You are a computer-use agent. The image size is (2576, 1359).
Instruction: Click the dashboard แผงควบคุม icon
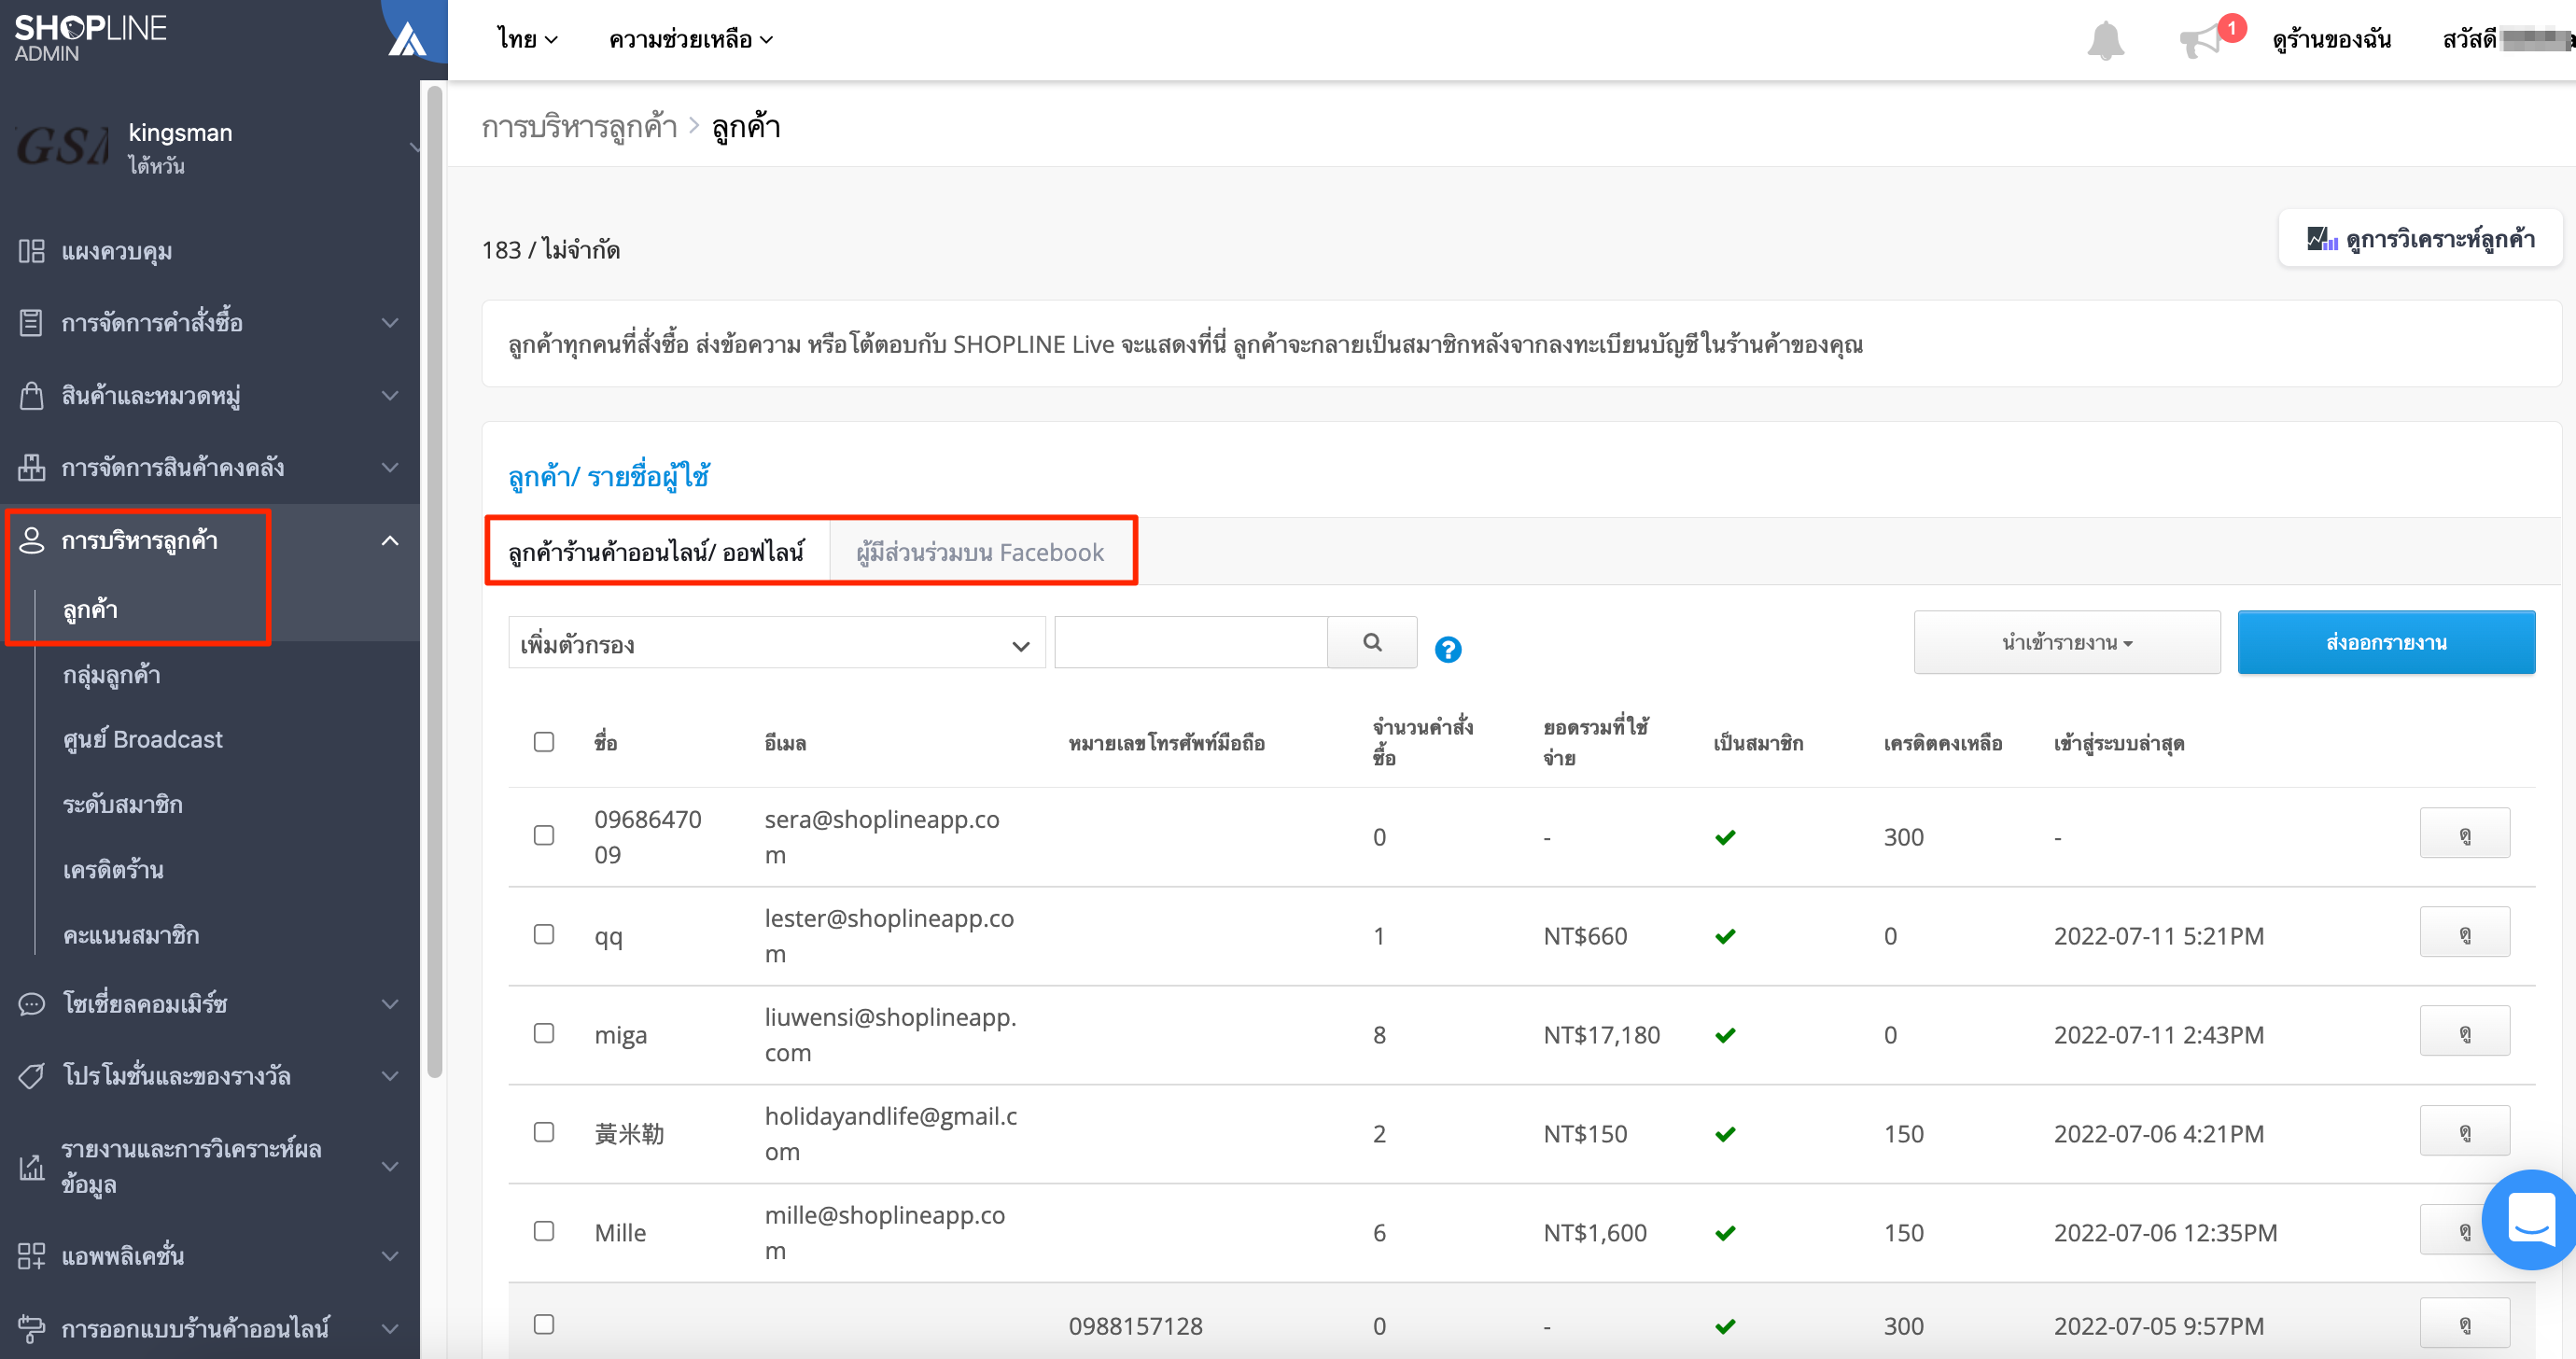tap(31, 251)
